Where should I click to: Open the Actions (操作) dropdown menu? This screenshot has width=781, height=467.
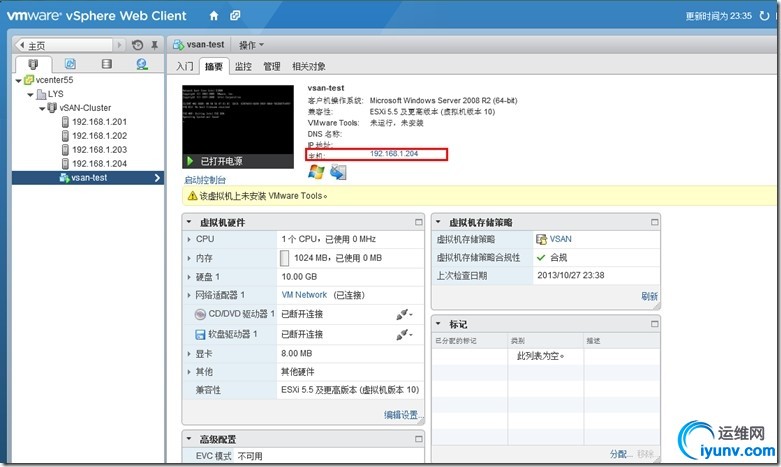tap(252, 45)
